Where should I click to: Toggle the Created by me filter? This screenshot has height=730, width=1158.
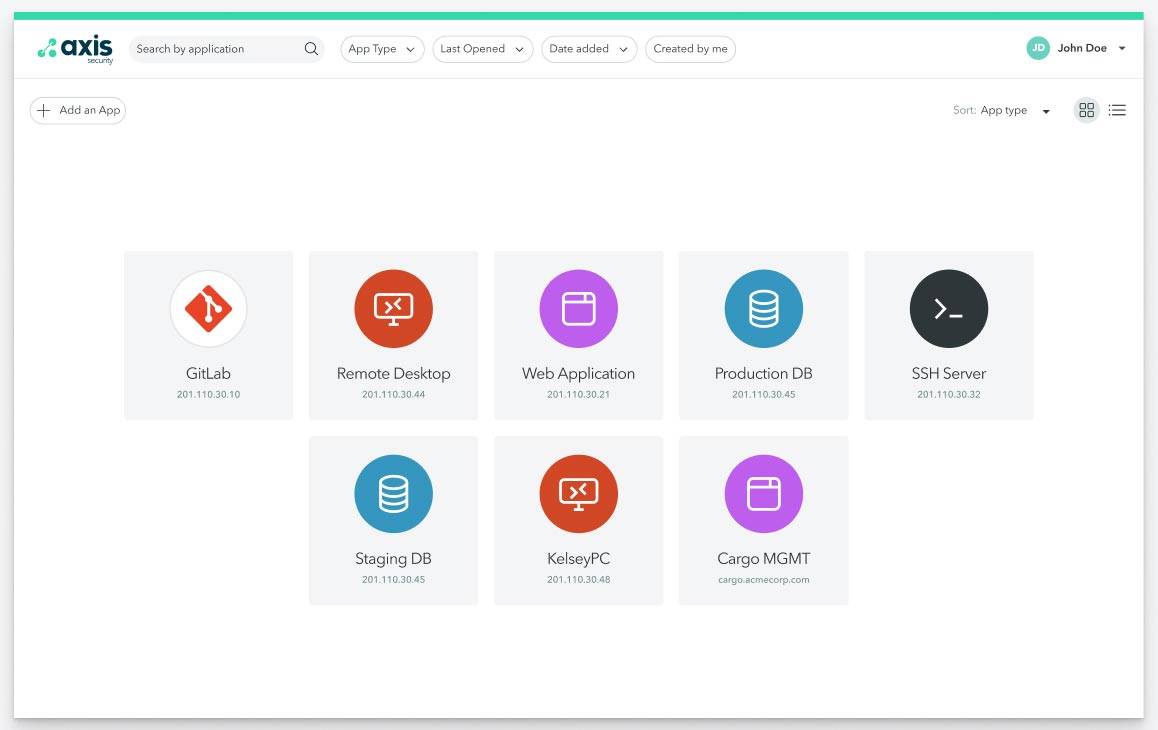691,49
